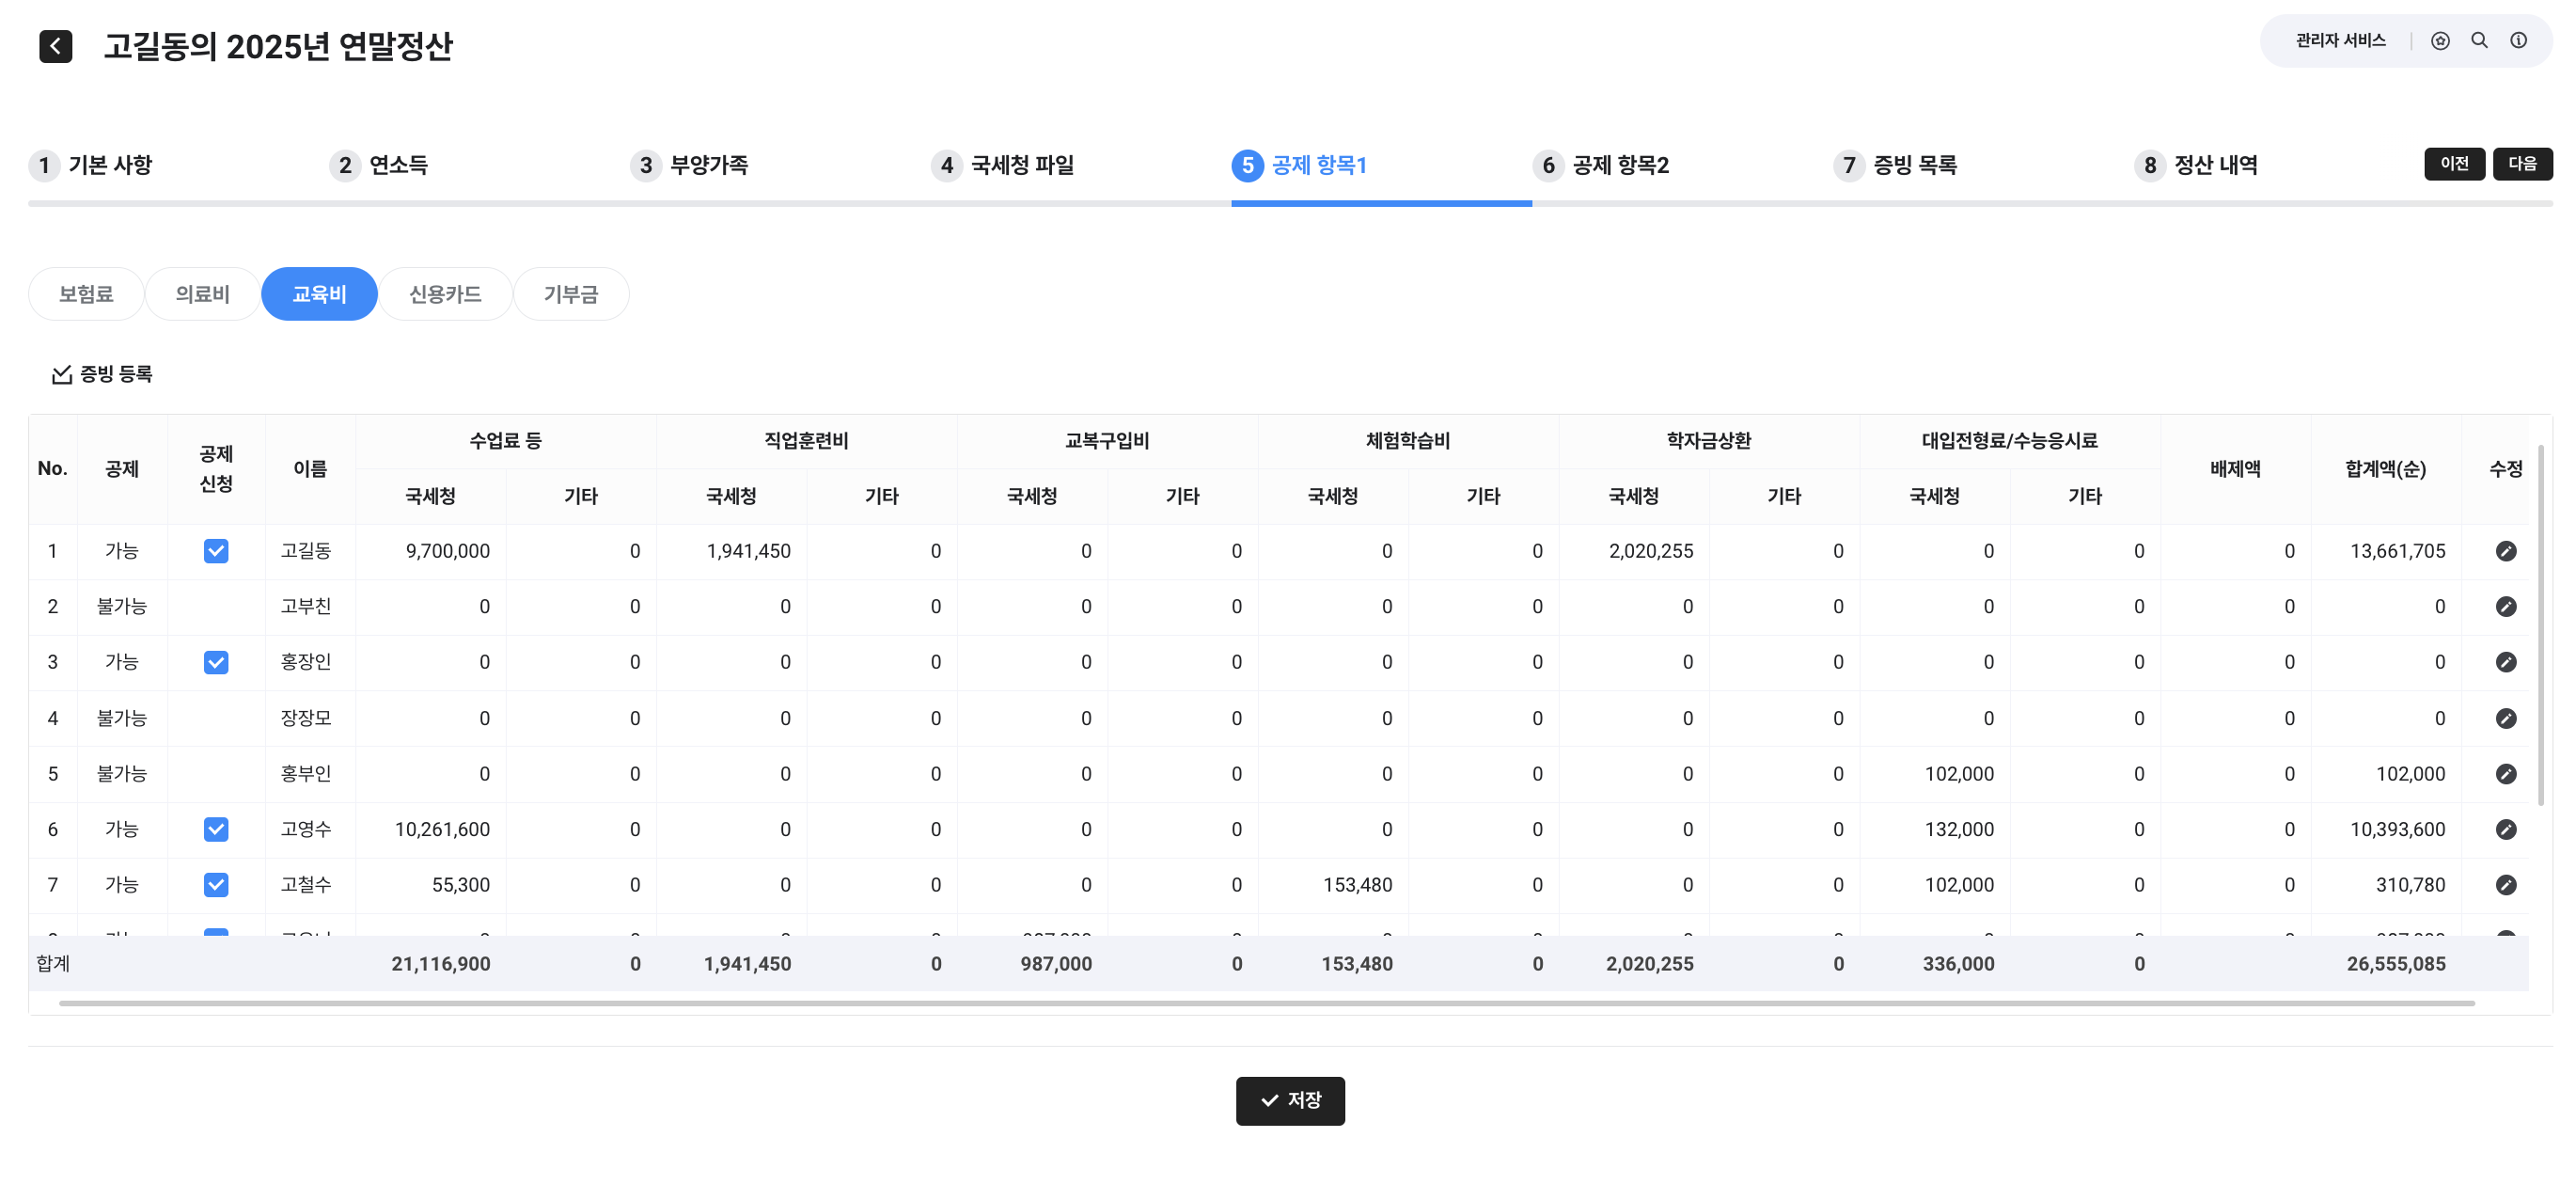Screen dimensions: 2576x1185
Task: Toggle the 공제 신청 checkbox for 홍장인
Action: [x=216, y=662]
